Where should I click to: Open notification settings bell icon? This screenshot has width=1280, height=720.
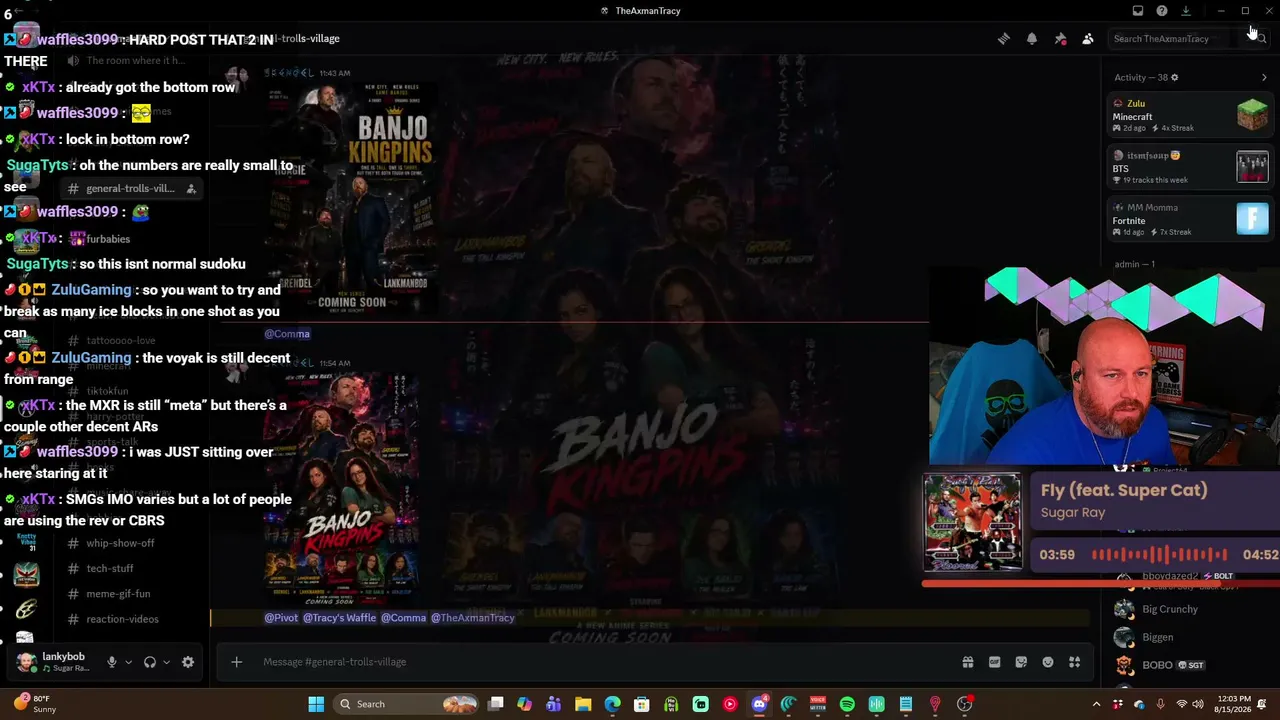click(1032, 39)
